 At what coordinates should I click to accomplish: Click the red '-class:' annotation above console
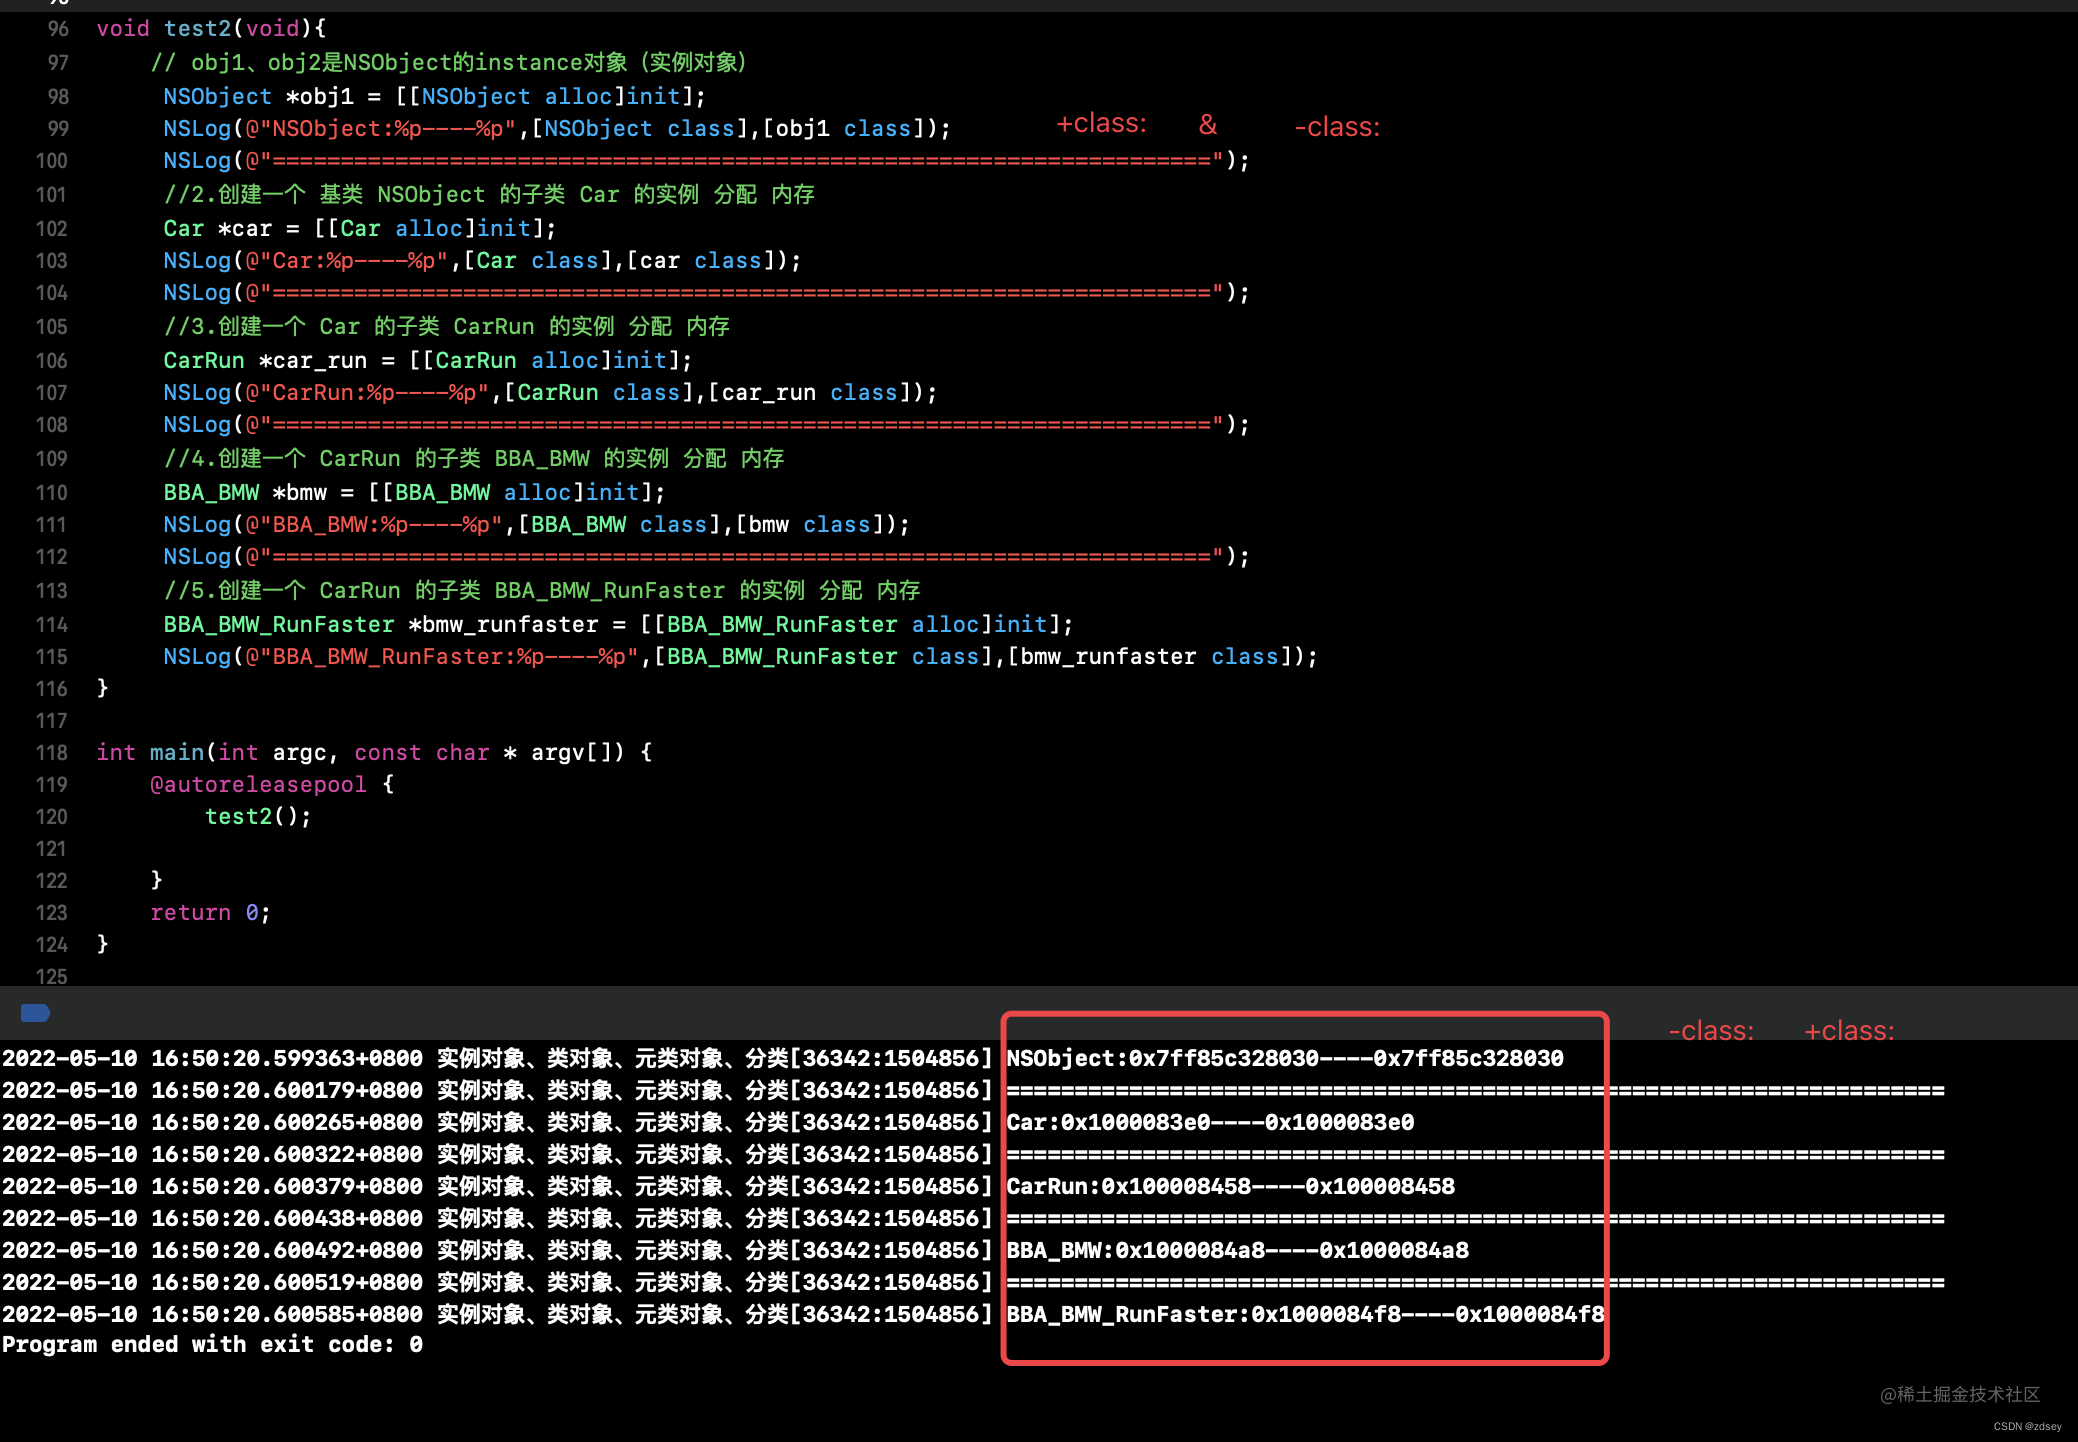(1710, 1031)
